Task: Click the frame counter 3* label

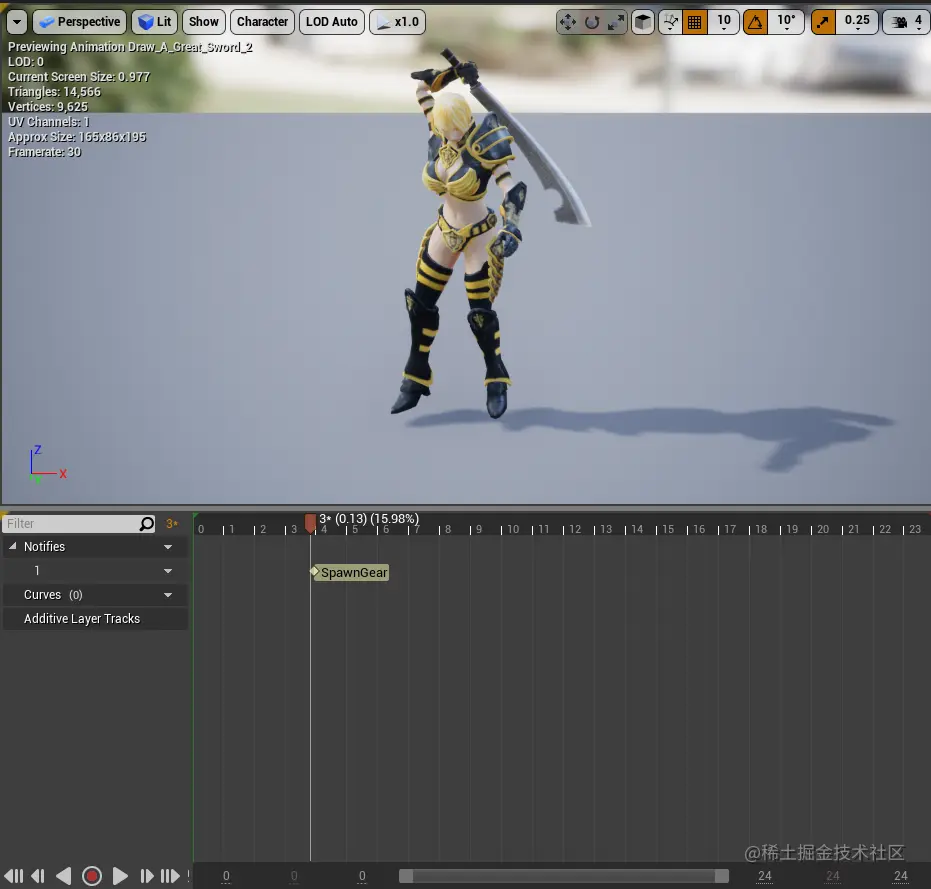Action: click(172, 524)
